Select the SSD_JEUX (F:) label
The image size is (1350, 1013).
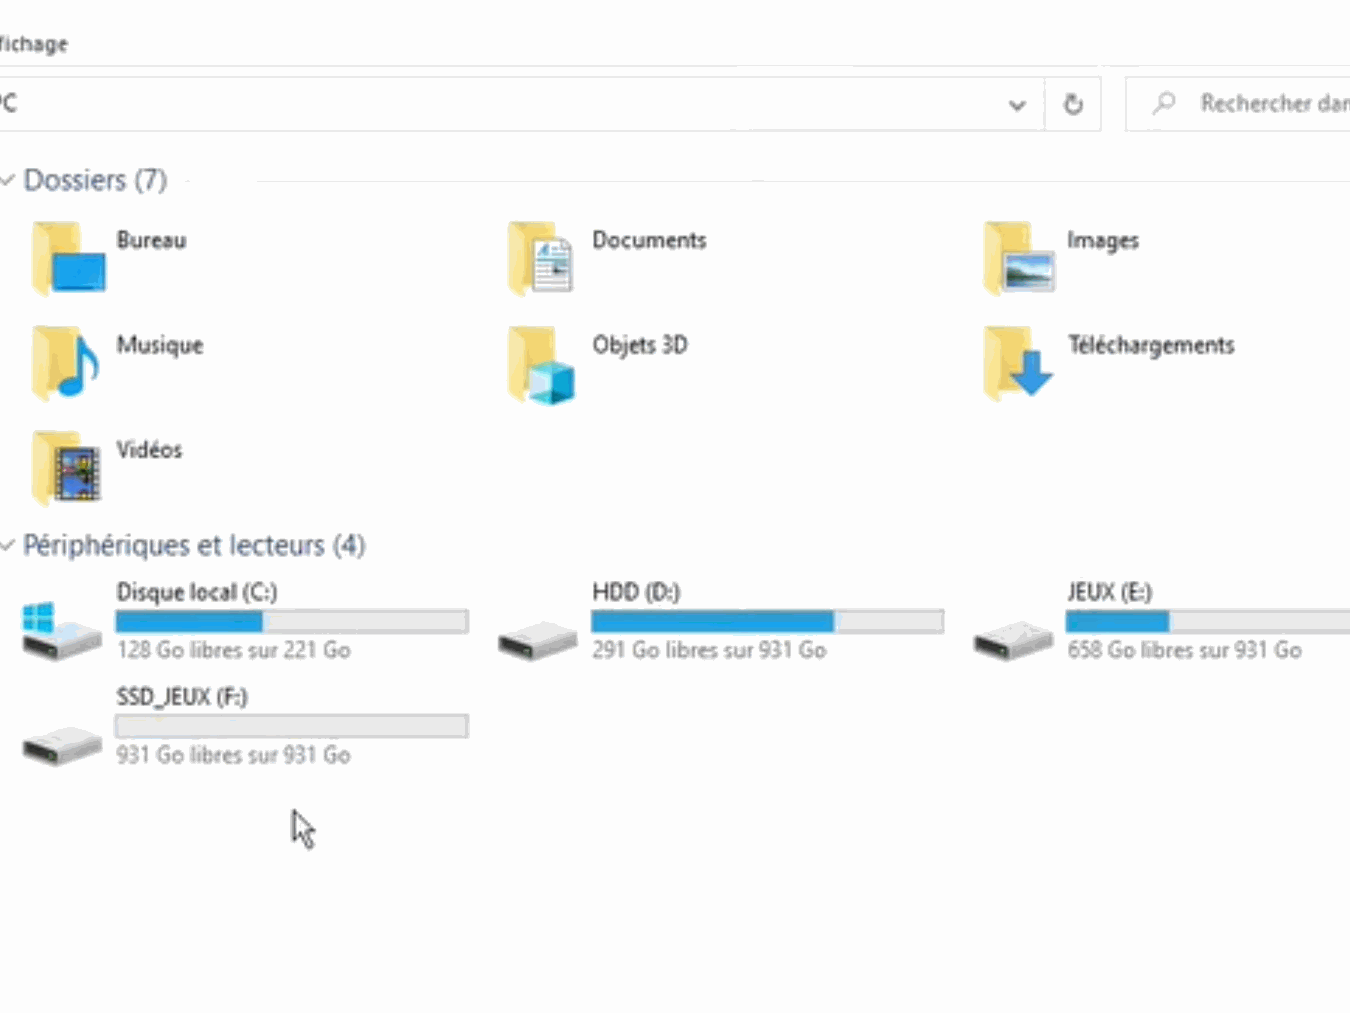click(181, 696)
